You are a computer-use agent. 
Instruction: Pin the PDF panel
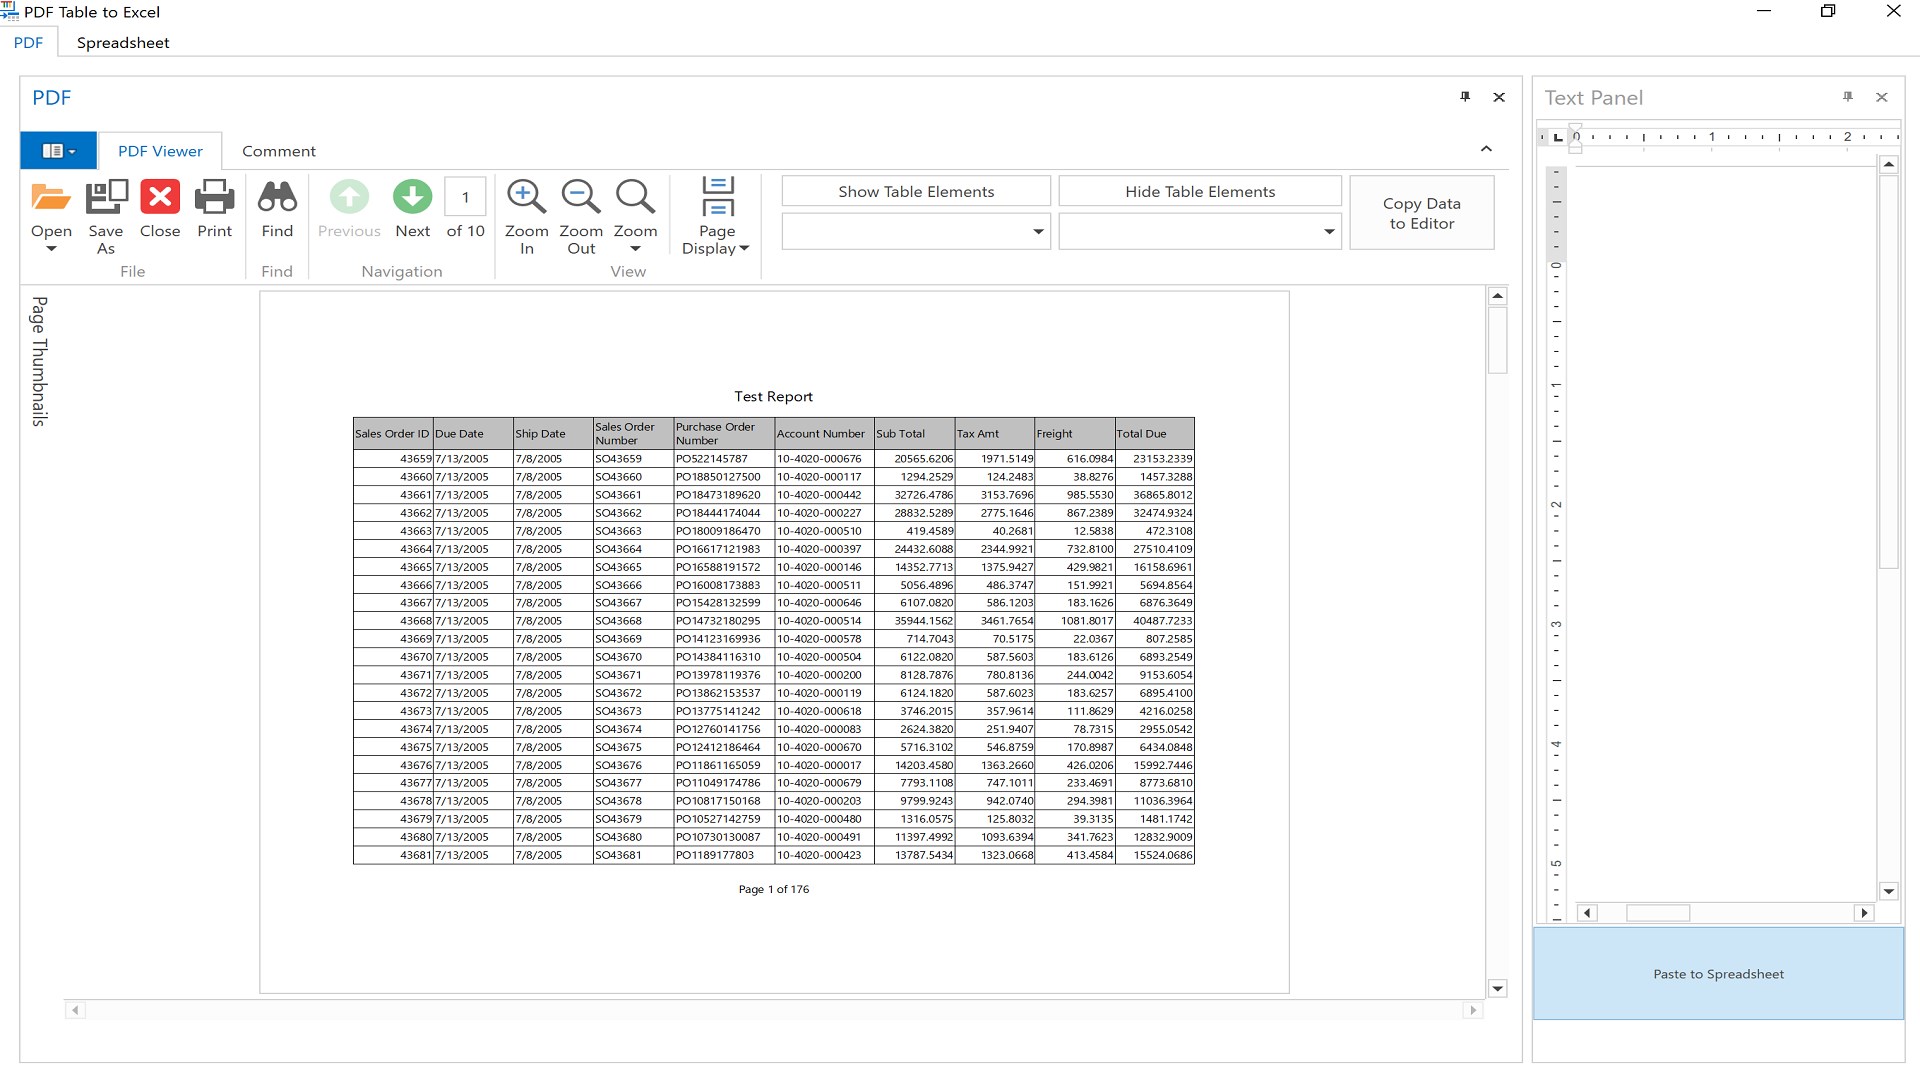point(1465,97)
